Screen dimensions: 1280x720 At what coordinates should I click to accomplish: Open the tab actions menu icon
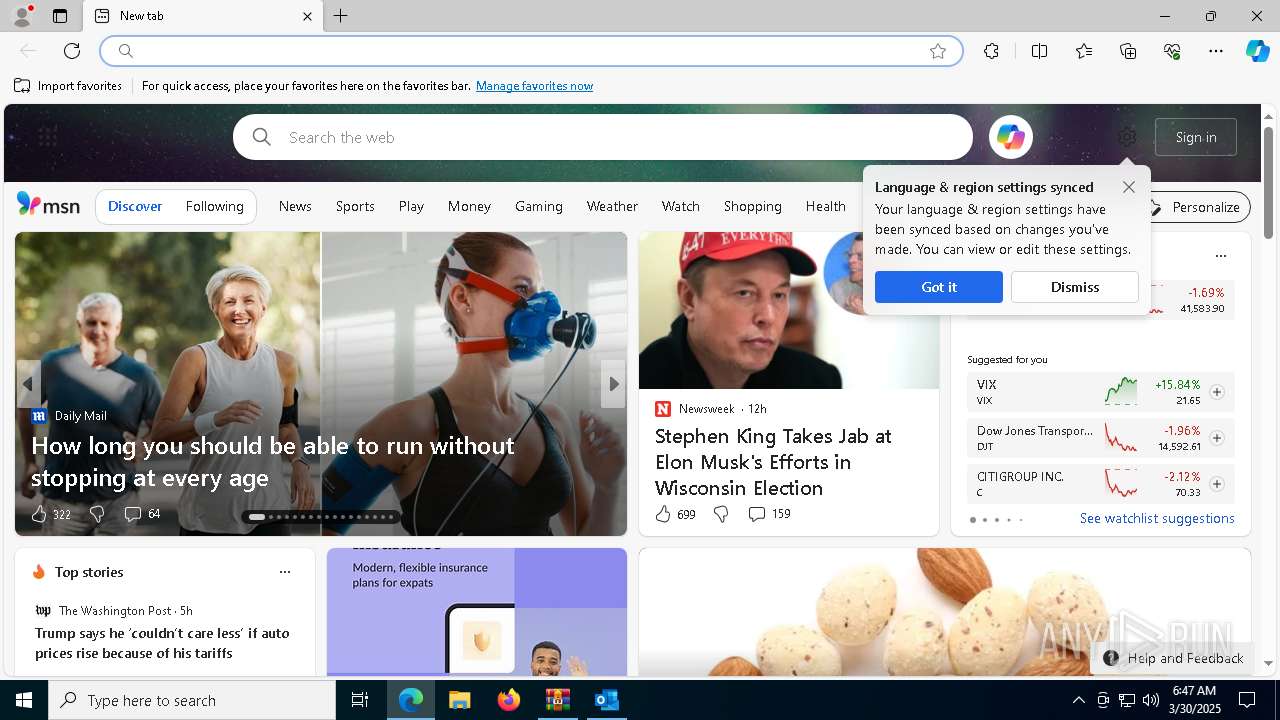60,16
